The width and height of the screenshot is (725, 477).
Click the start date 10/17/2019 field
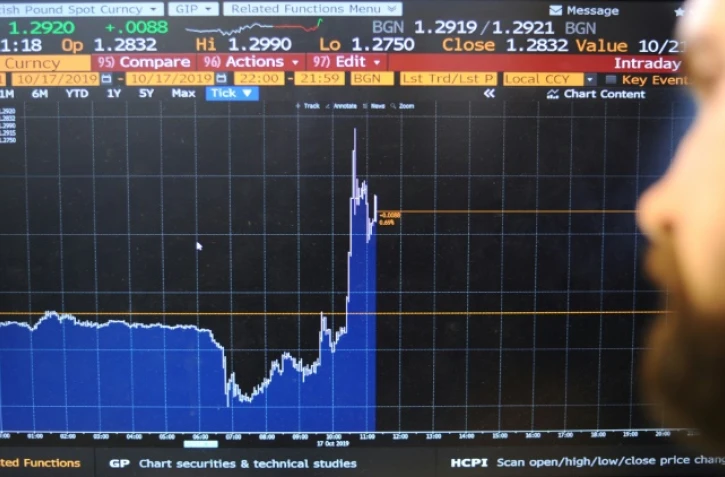(x=55, y=79)
